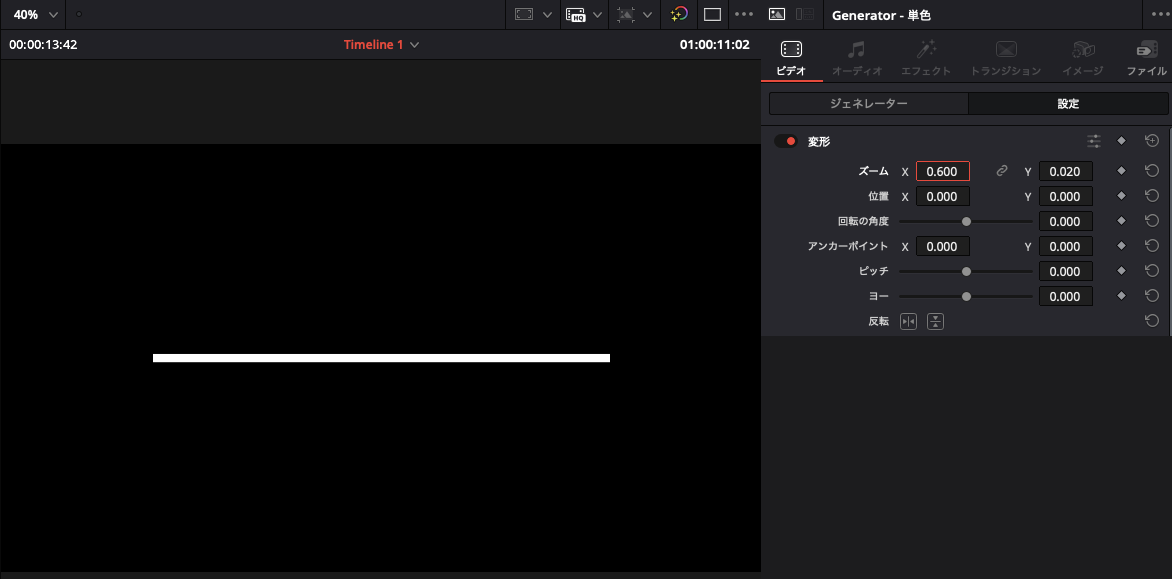Click the vertical flip icon beside 反転
This screenshot has height=579, width=1172.
936,321
